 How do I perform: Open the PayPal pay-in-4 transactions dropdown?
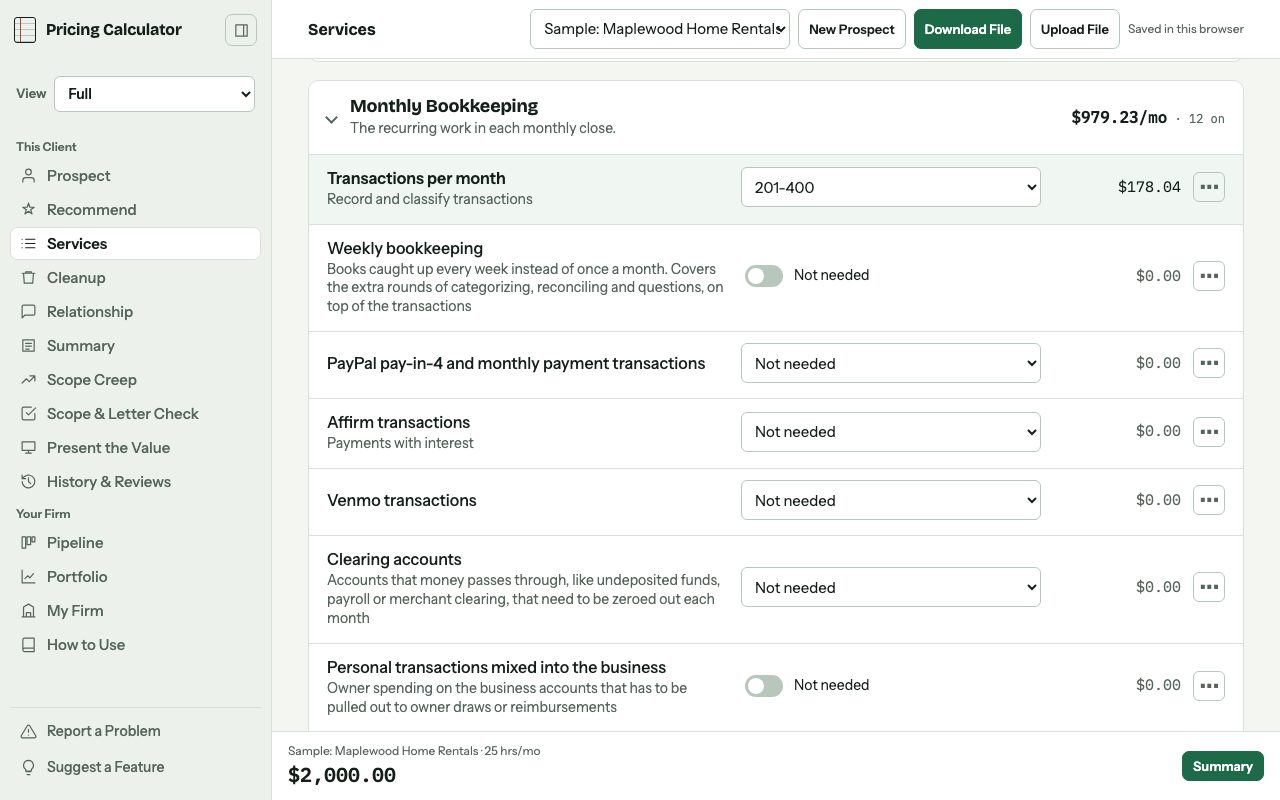891,363
